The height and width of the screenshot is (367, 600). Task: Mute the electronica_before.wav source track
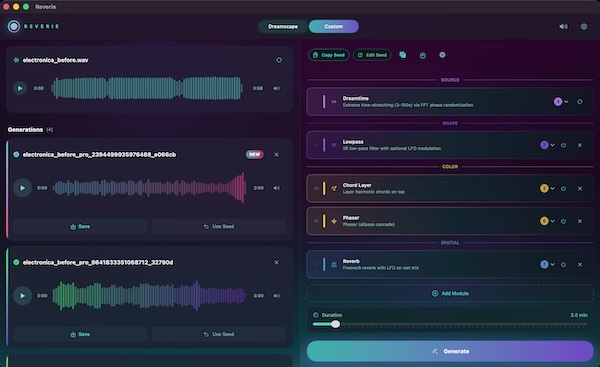pos(276,88)
